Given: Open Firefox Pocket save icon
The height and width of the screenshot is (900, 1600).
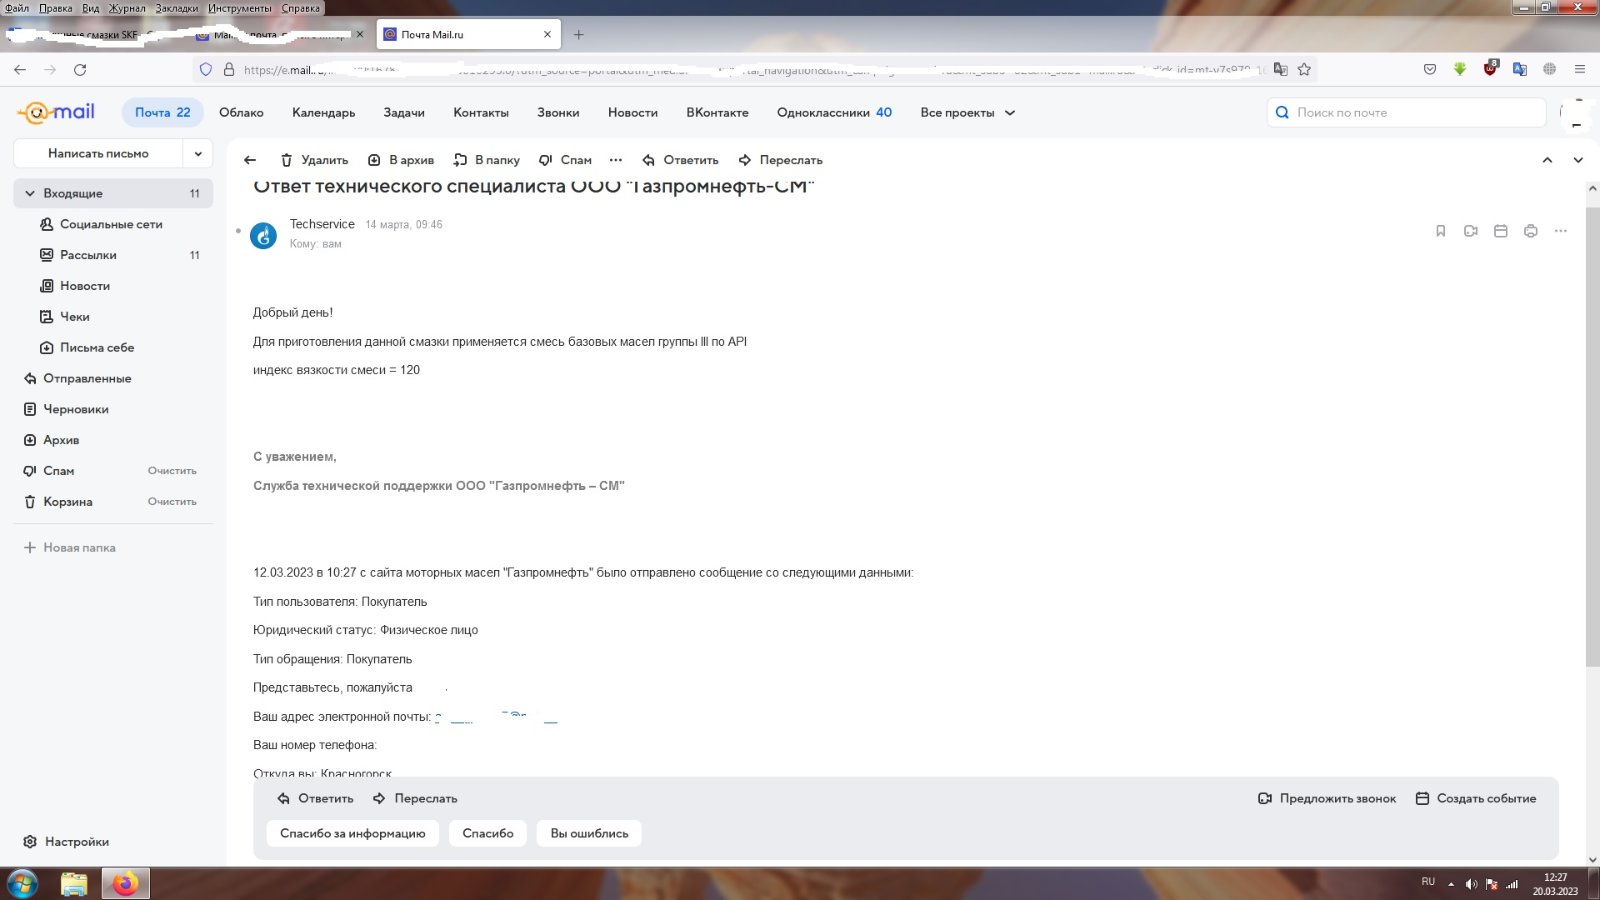Looking at the screenshot, I should [x=1430, y=69].
